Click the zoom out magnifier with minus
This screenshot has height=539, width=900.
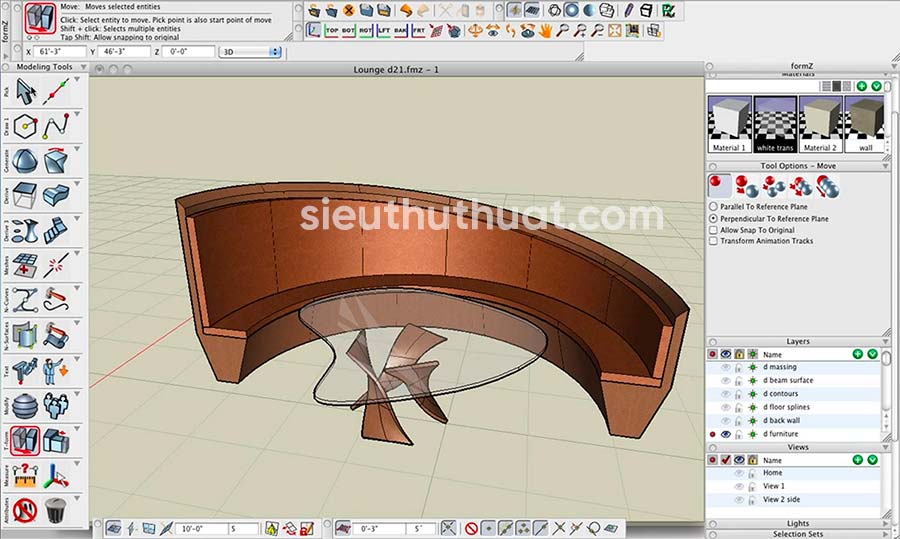(597, 30)
